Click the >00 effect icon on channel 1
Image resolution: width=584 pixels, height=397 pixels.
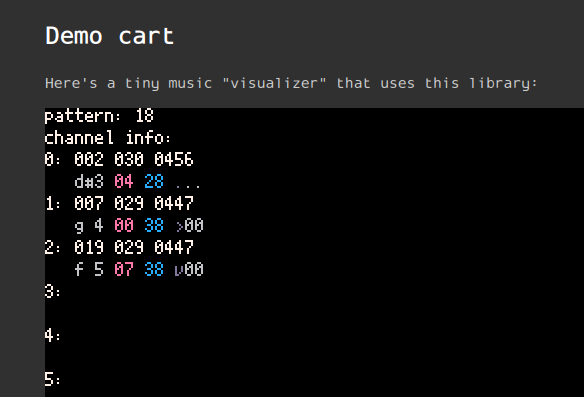click(189, 226)
